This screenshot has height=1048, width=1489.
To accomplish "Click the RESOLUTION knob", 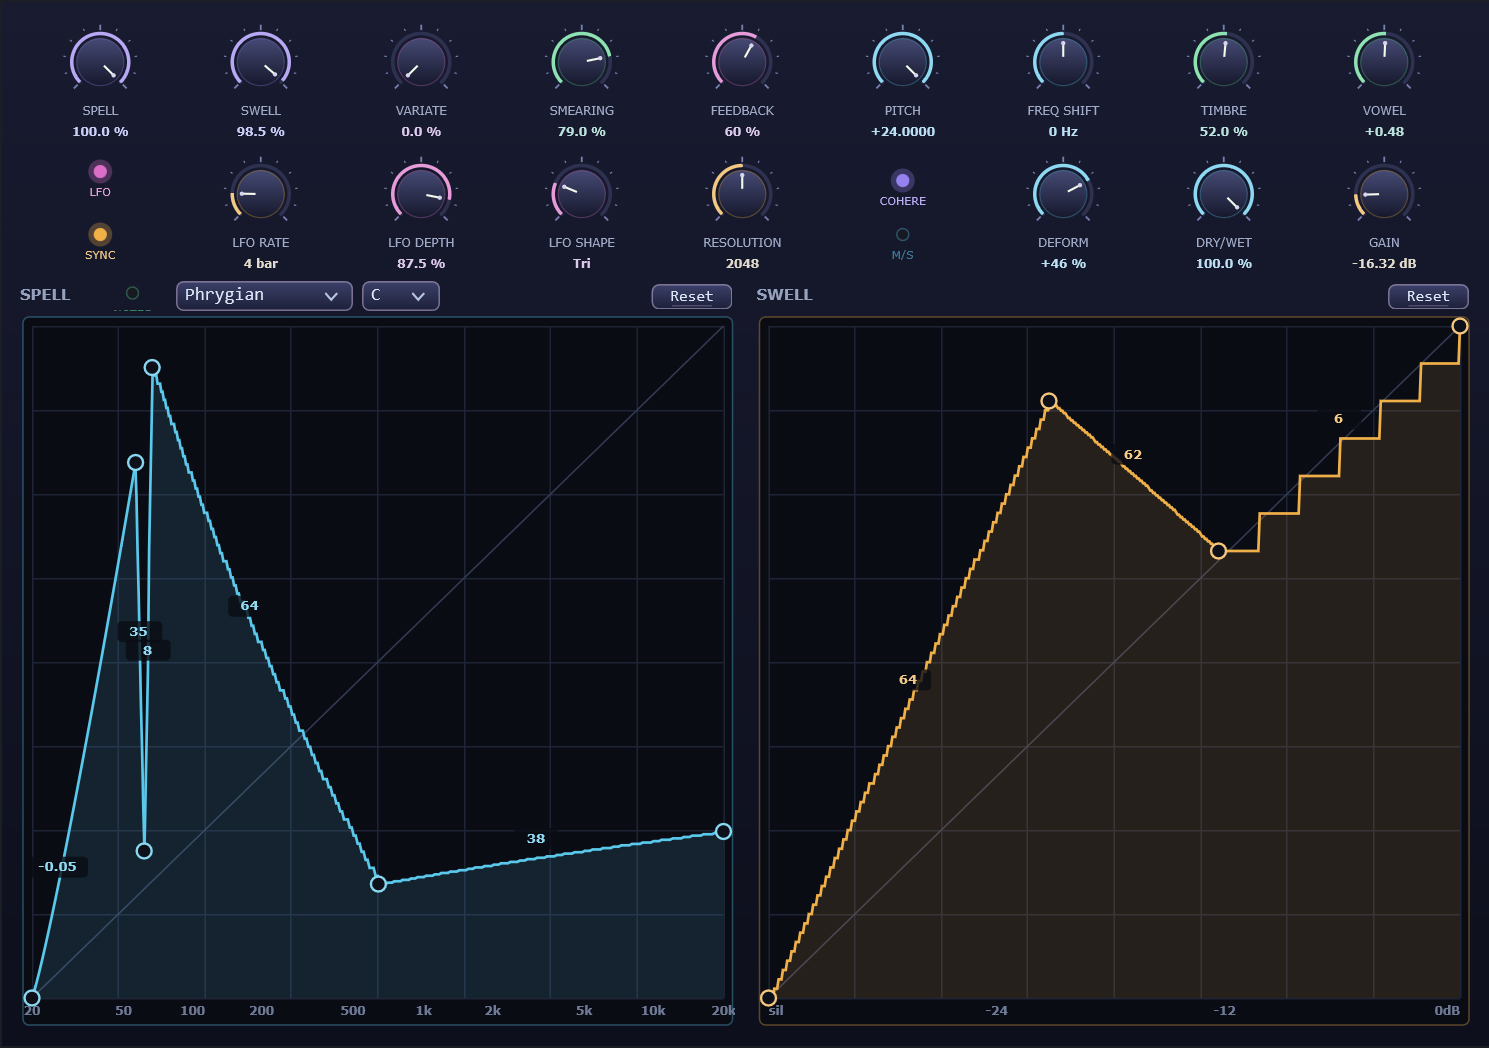I will (x=742, y=193).
